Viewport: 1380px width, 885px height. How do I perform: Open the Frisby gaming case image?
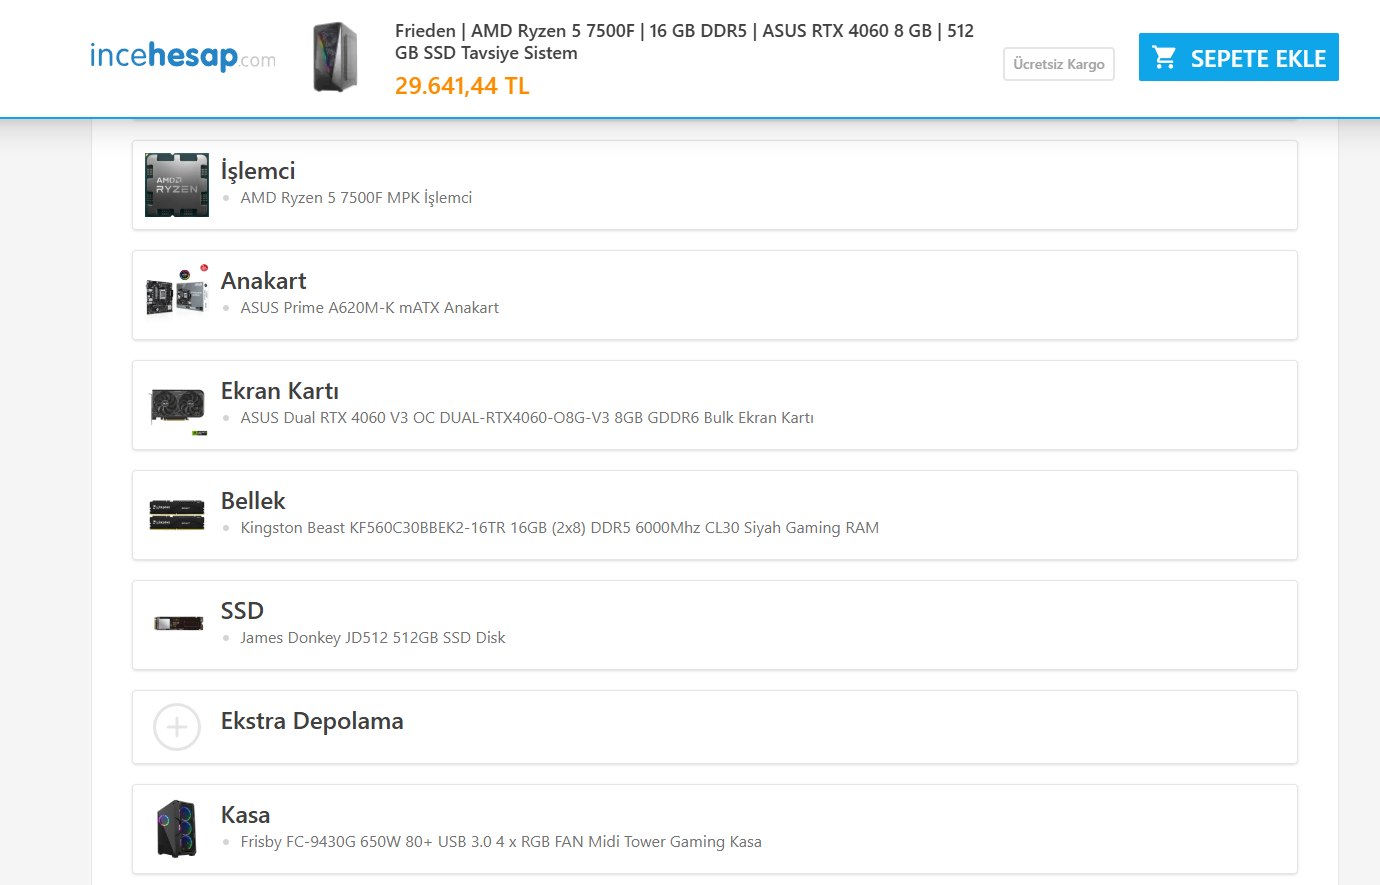tap(177, 829)
